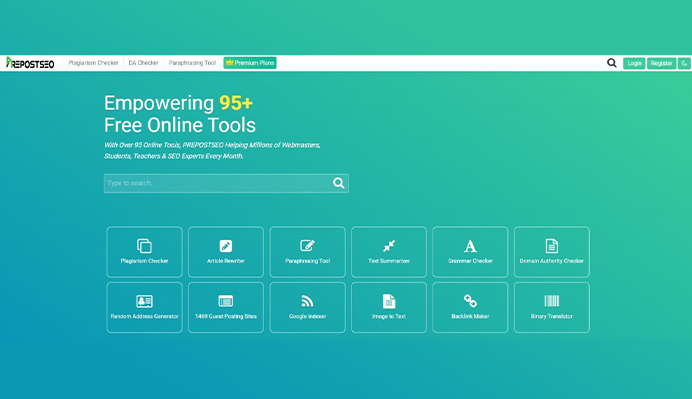The width and height of the screenshot is (692, 399).
Task: Click the Premium Plans button
Action: point(250,63)
